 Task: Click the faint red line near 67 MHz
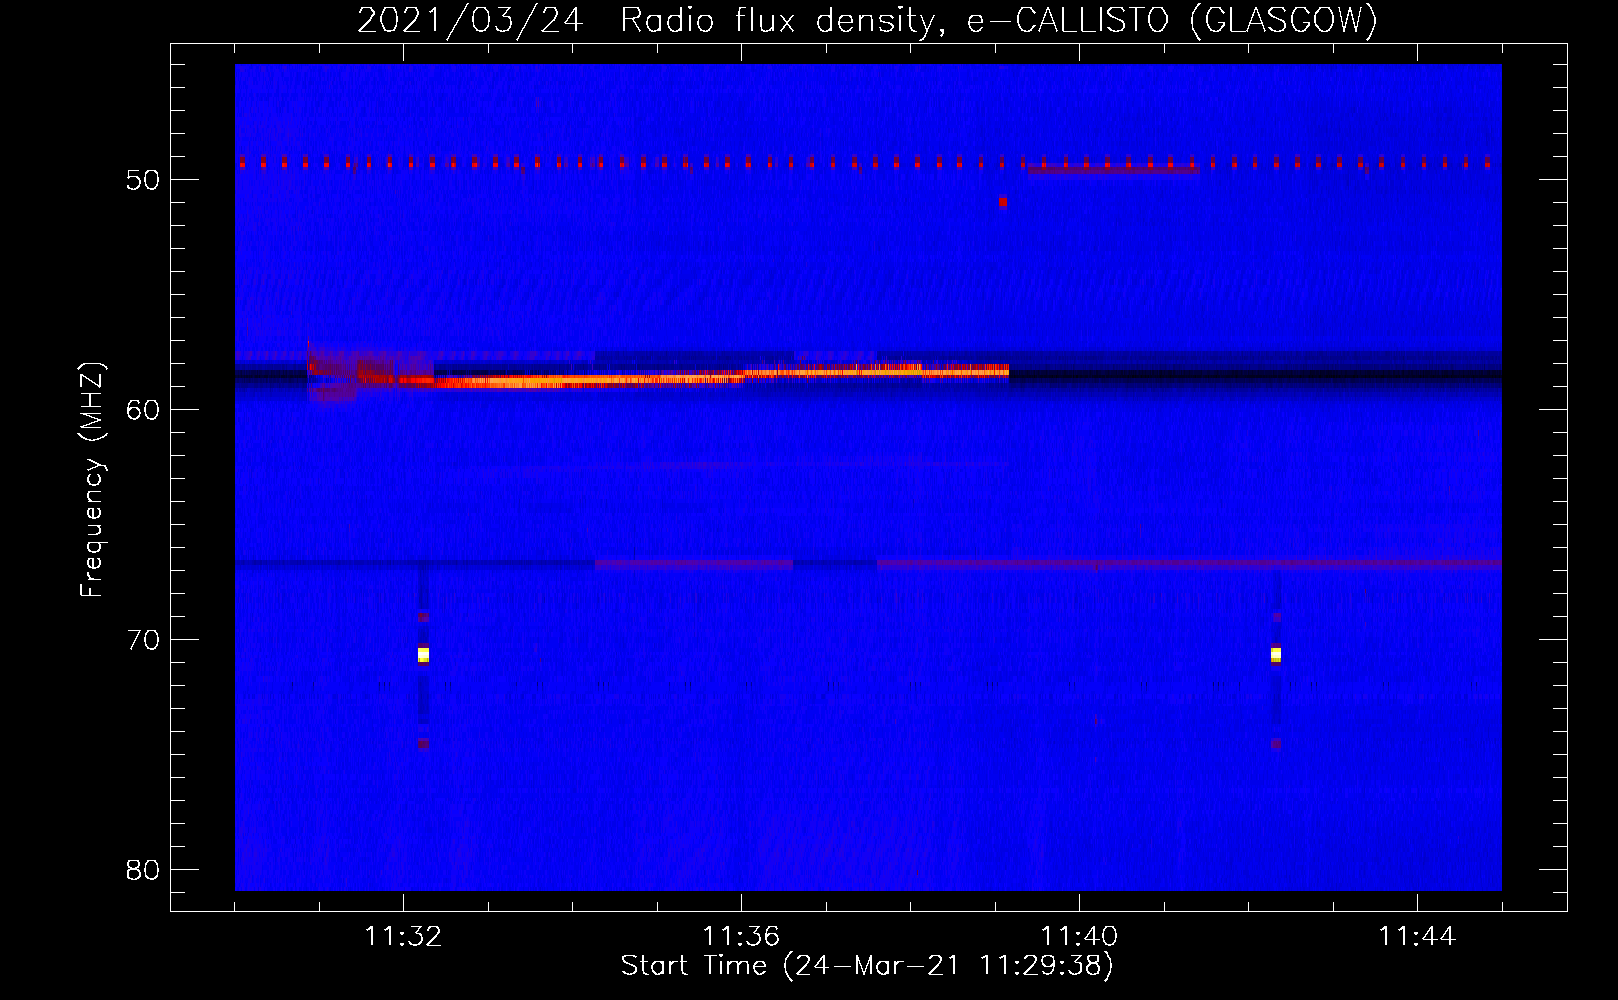point(1189,564)
